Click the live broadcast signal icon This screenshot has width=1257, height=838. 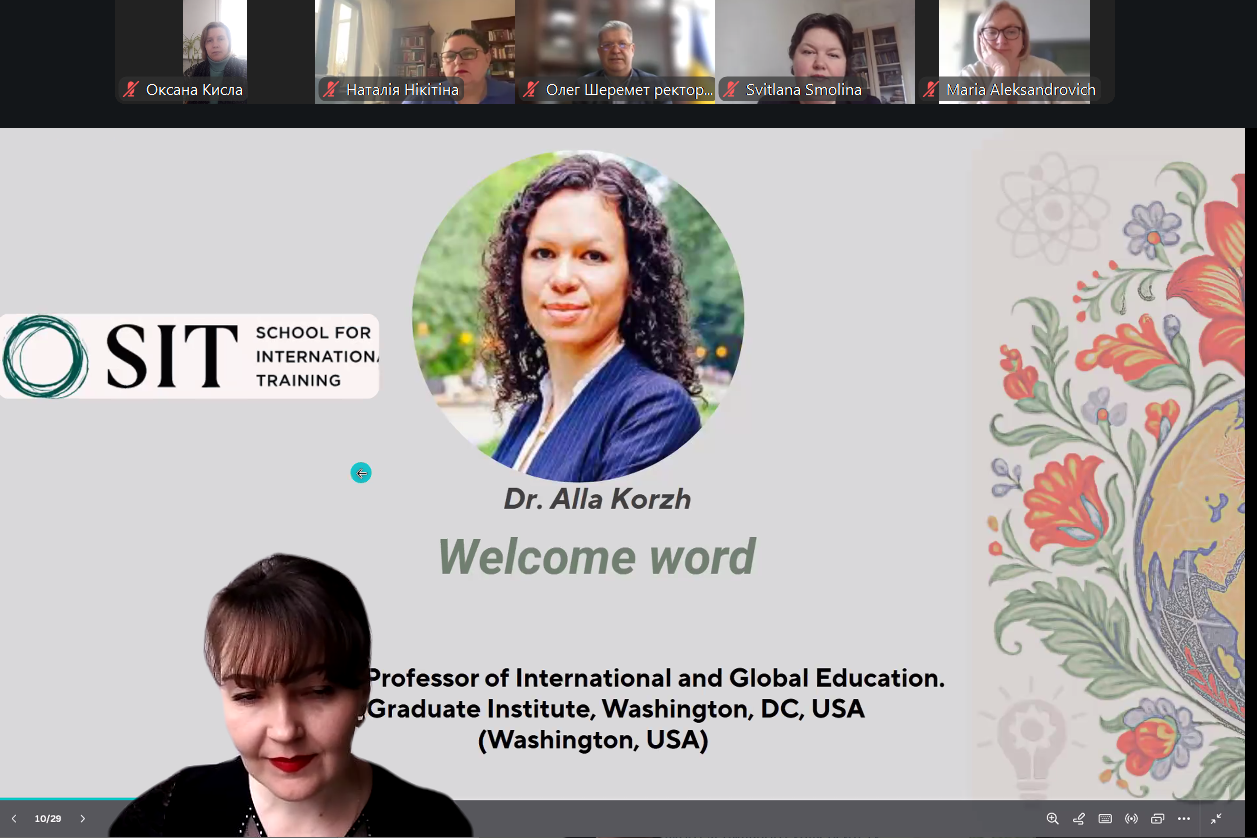(x=1131, y=818)
